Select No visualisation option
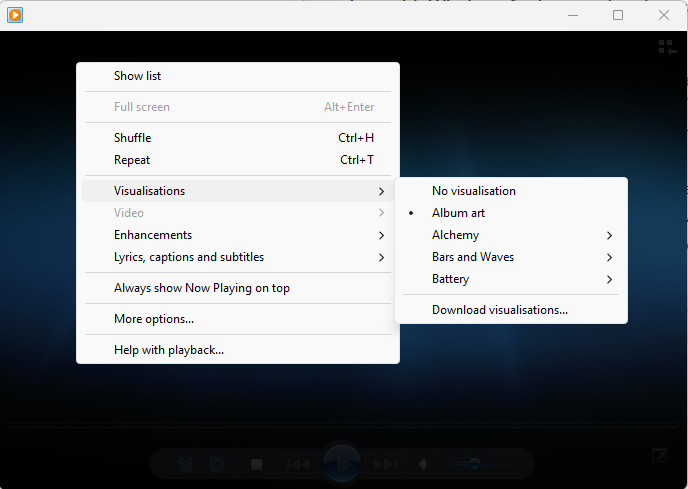The image size is (688, 489). [x=511, y=191]
